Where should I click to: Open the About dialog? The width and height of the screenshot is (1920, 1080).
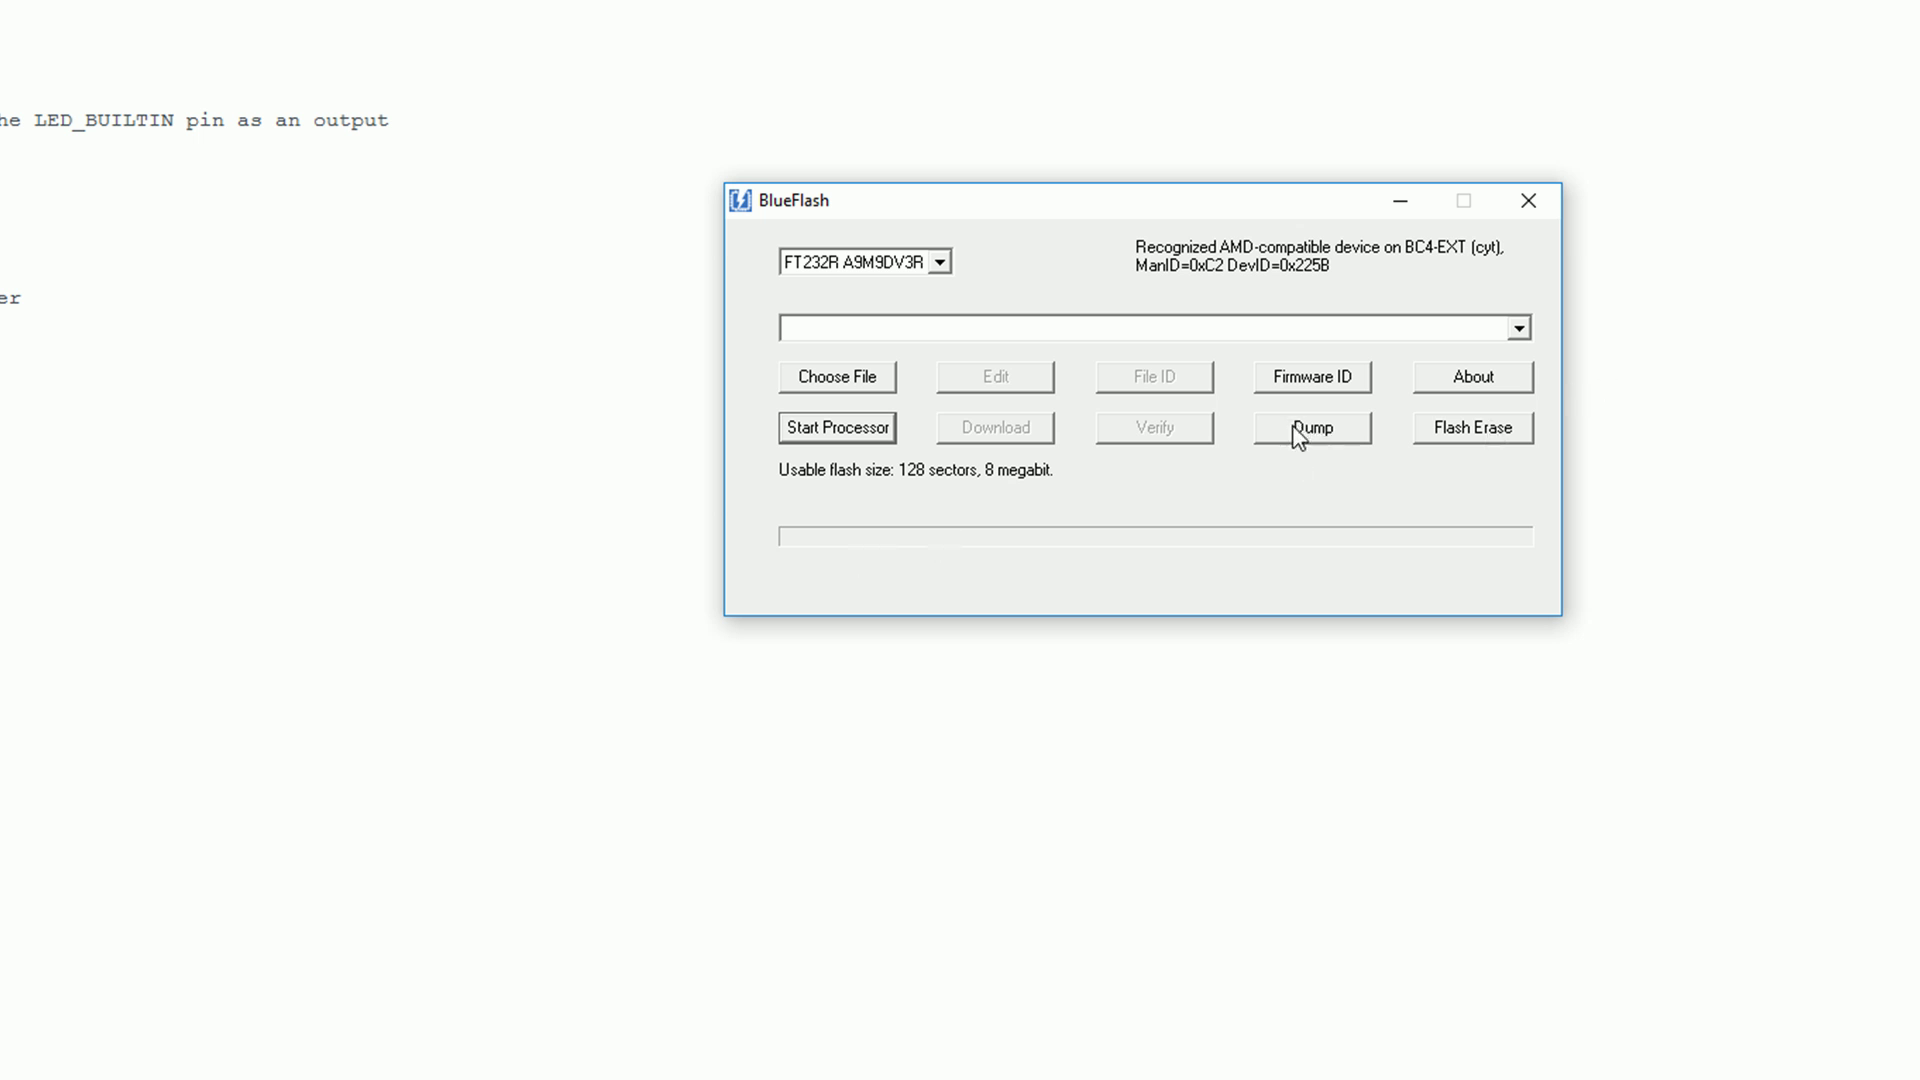coord(1472,377)
